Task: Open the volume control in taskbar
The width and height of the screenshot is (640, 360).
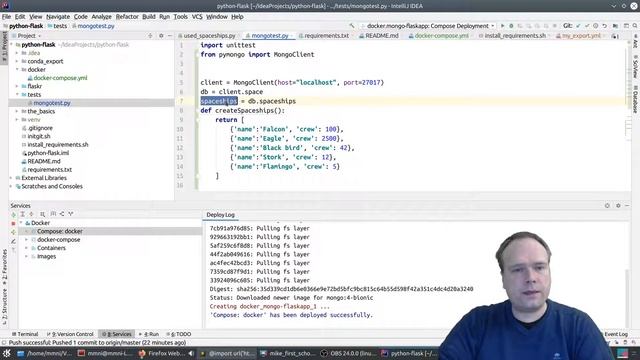Action: 191,353
